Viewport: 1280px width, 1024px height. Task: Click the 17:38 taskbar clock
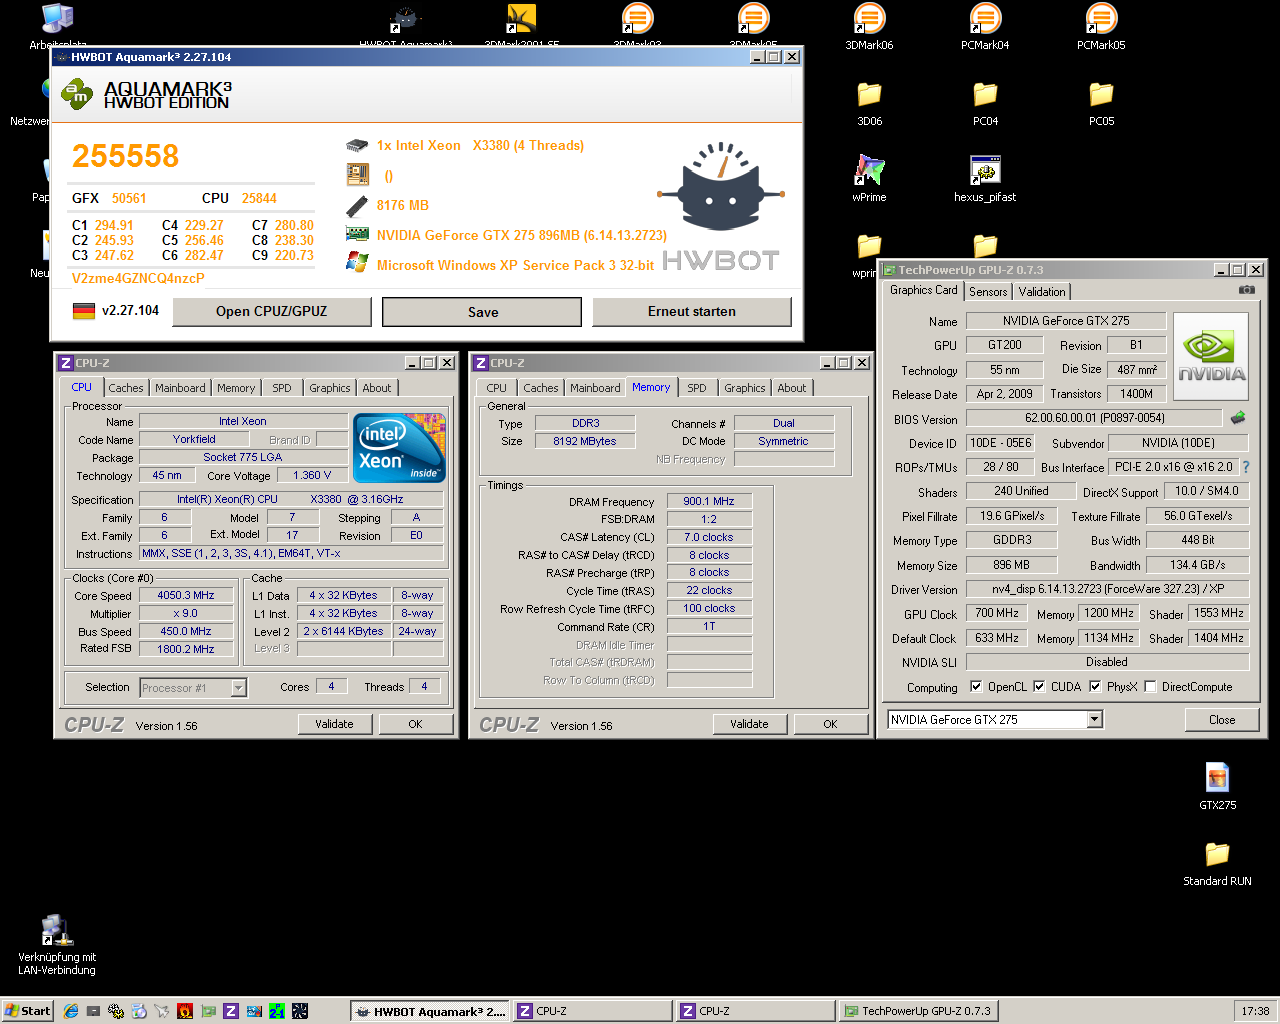(x=1255, y=1011)
